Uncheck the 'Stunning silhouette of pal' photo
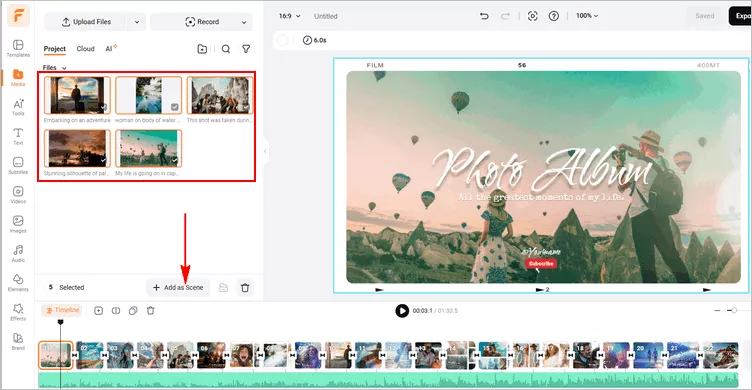 (x=104, y=160)
